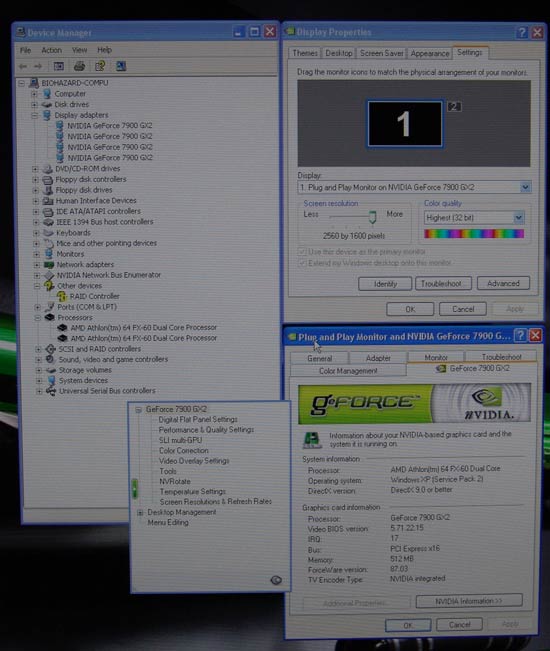550x651 pixels.
Task: Click the help question button in Display Properties title
Action: [522, 32]
